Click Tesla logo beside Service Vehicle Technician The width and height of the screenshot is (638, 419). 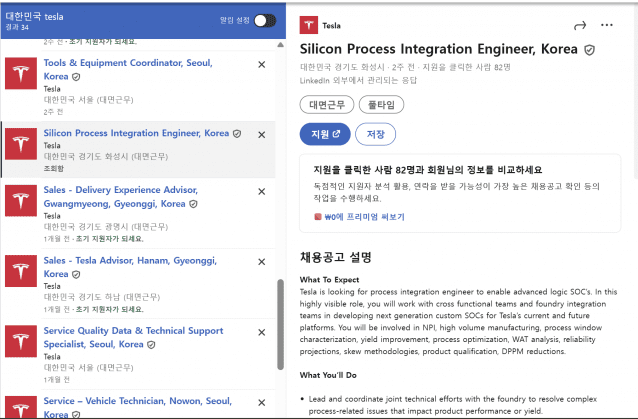tap(20, 406)
